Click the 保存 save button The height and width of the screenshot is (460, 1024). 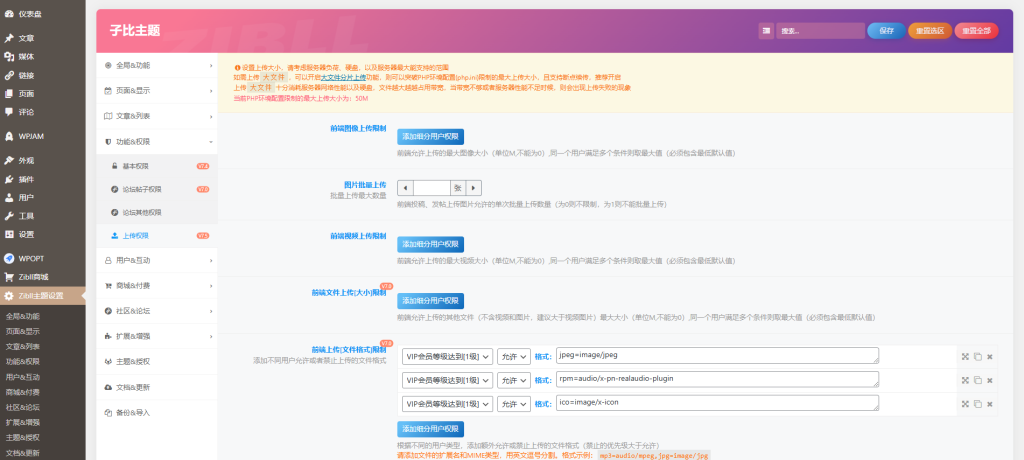coord(886,31)
